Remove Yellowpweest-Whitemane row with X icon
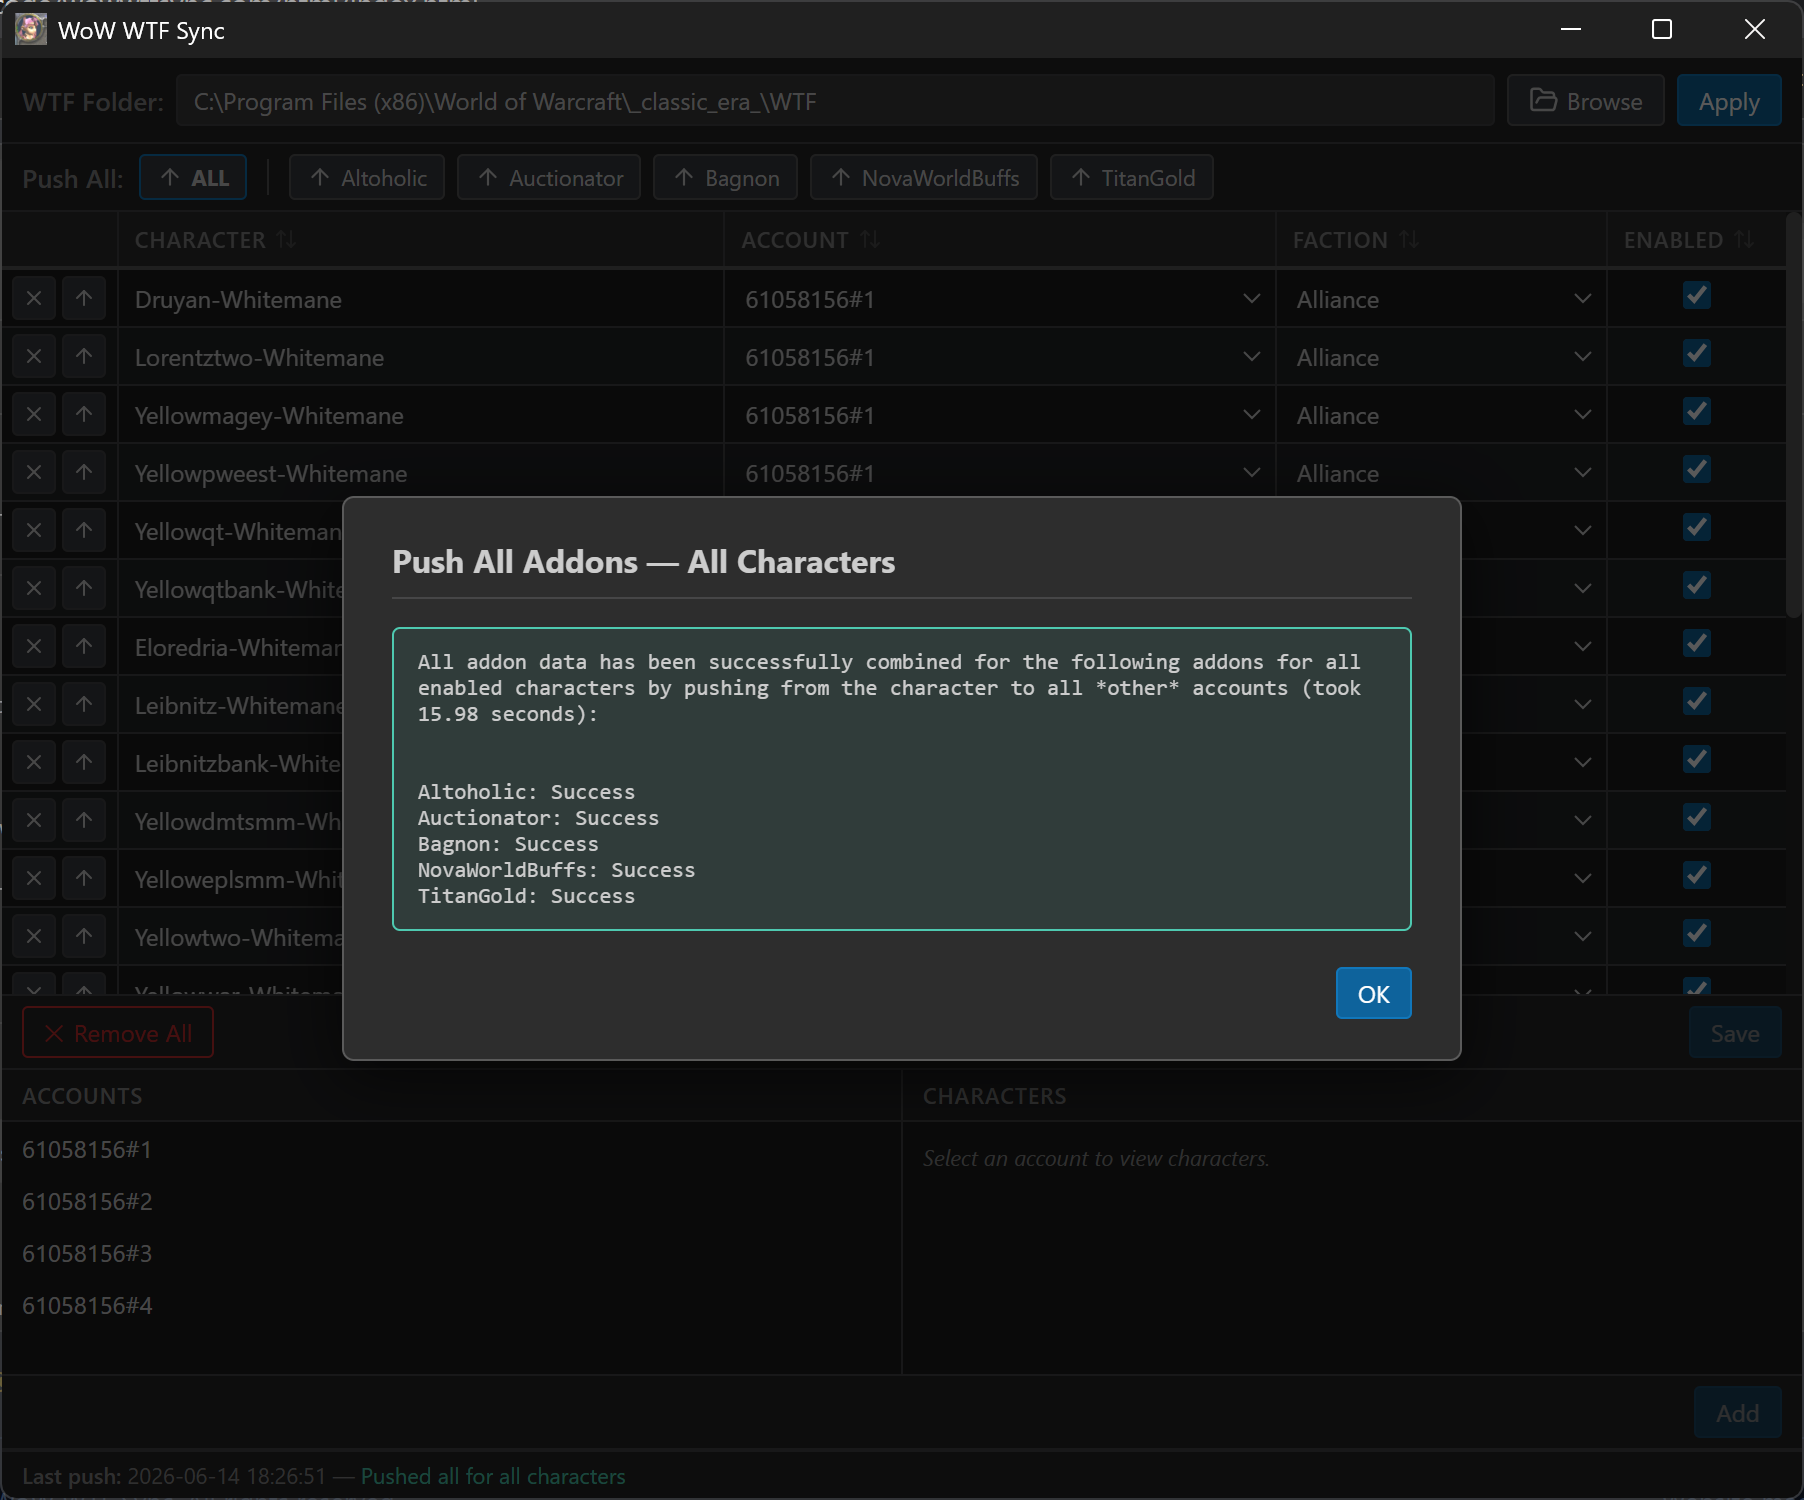Viewport: 1804px width, 1500px height. coord(34,472)
